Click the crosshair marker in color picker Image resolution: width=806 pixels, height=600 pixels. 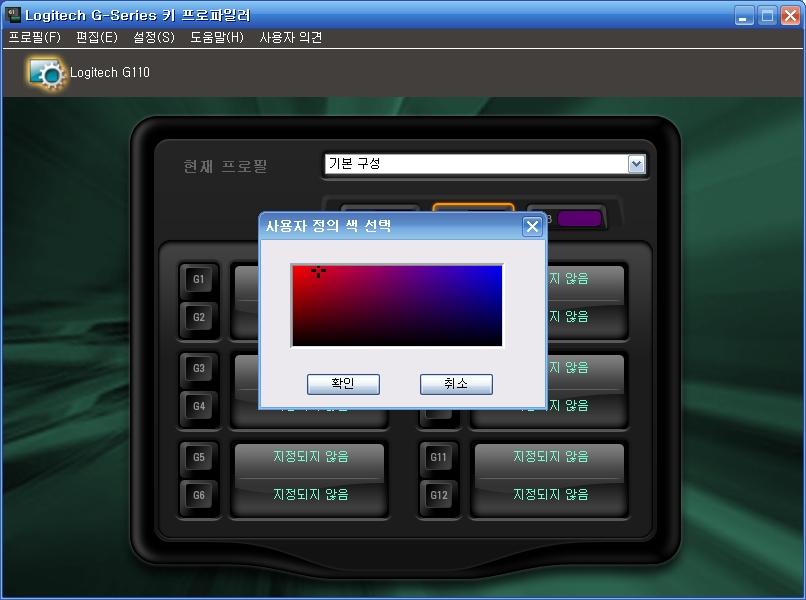coord(319,271)
